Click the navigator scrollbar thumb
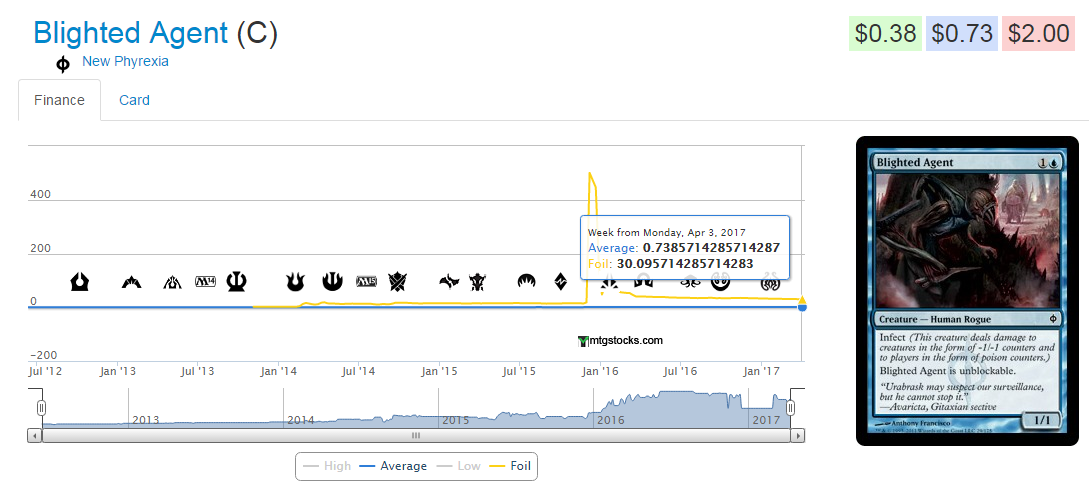 (416, 436)
